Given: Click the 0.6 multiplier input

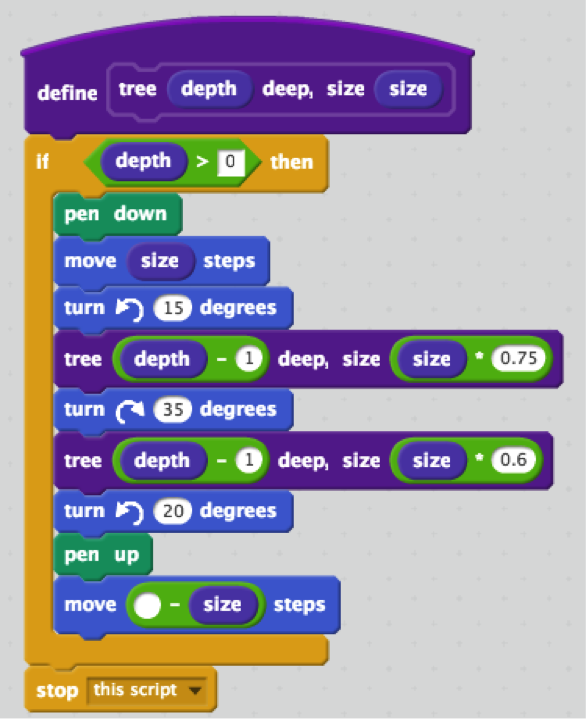Looking at the screenshot, I should 513,460.
